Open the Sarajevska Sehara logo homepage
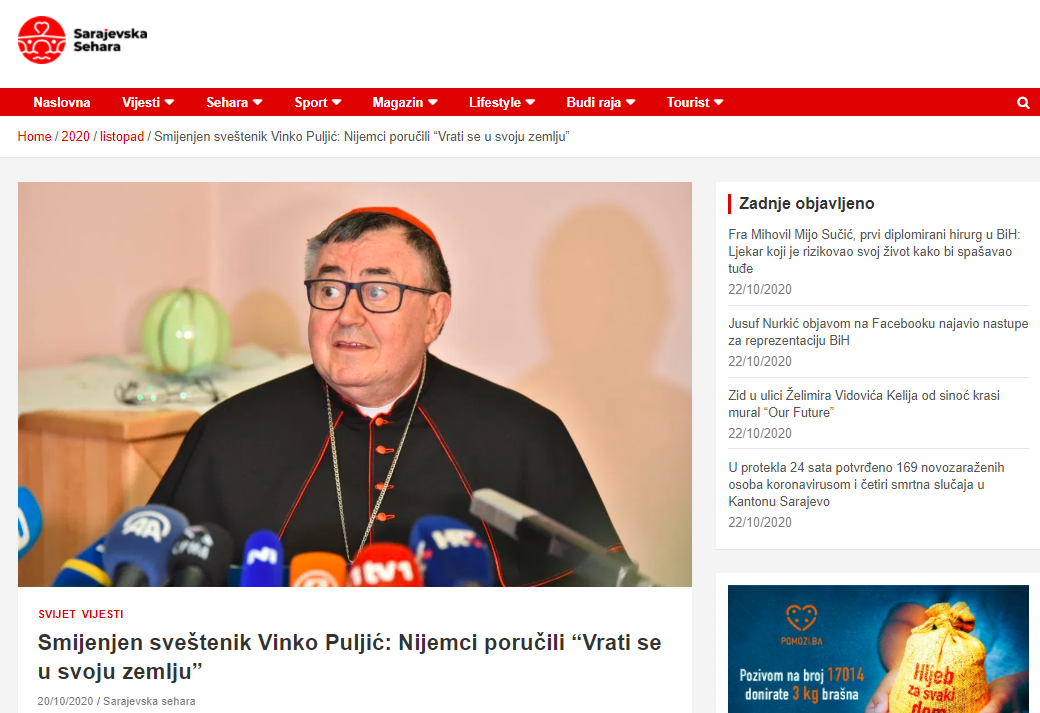The image size is (1040, 713). tap(83, 40)
